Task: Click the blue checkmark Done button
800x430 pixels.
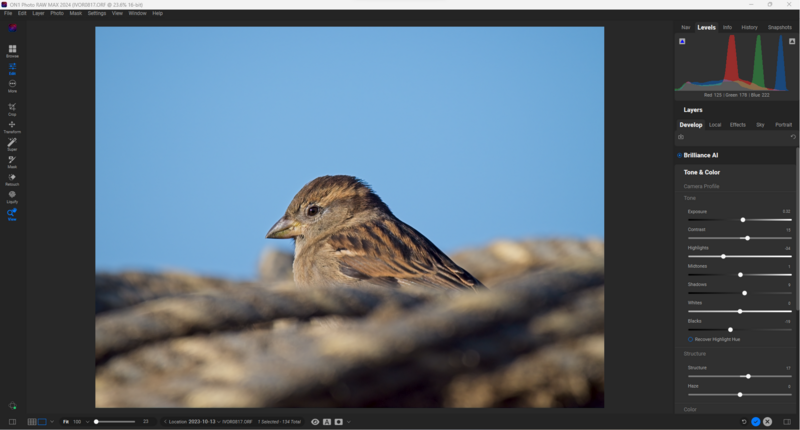Action: [756, 422]
